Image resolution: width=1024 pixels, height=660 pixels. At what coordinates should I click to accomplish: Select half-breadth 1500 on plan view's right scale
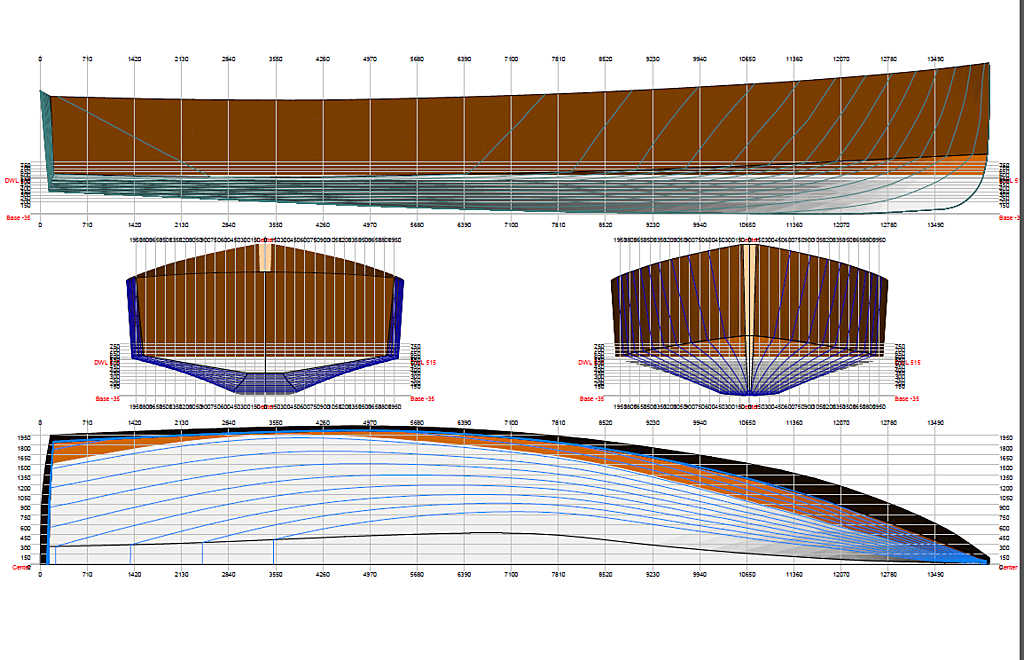pos(1006,468)
